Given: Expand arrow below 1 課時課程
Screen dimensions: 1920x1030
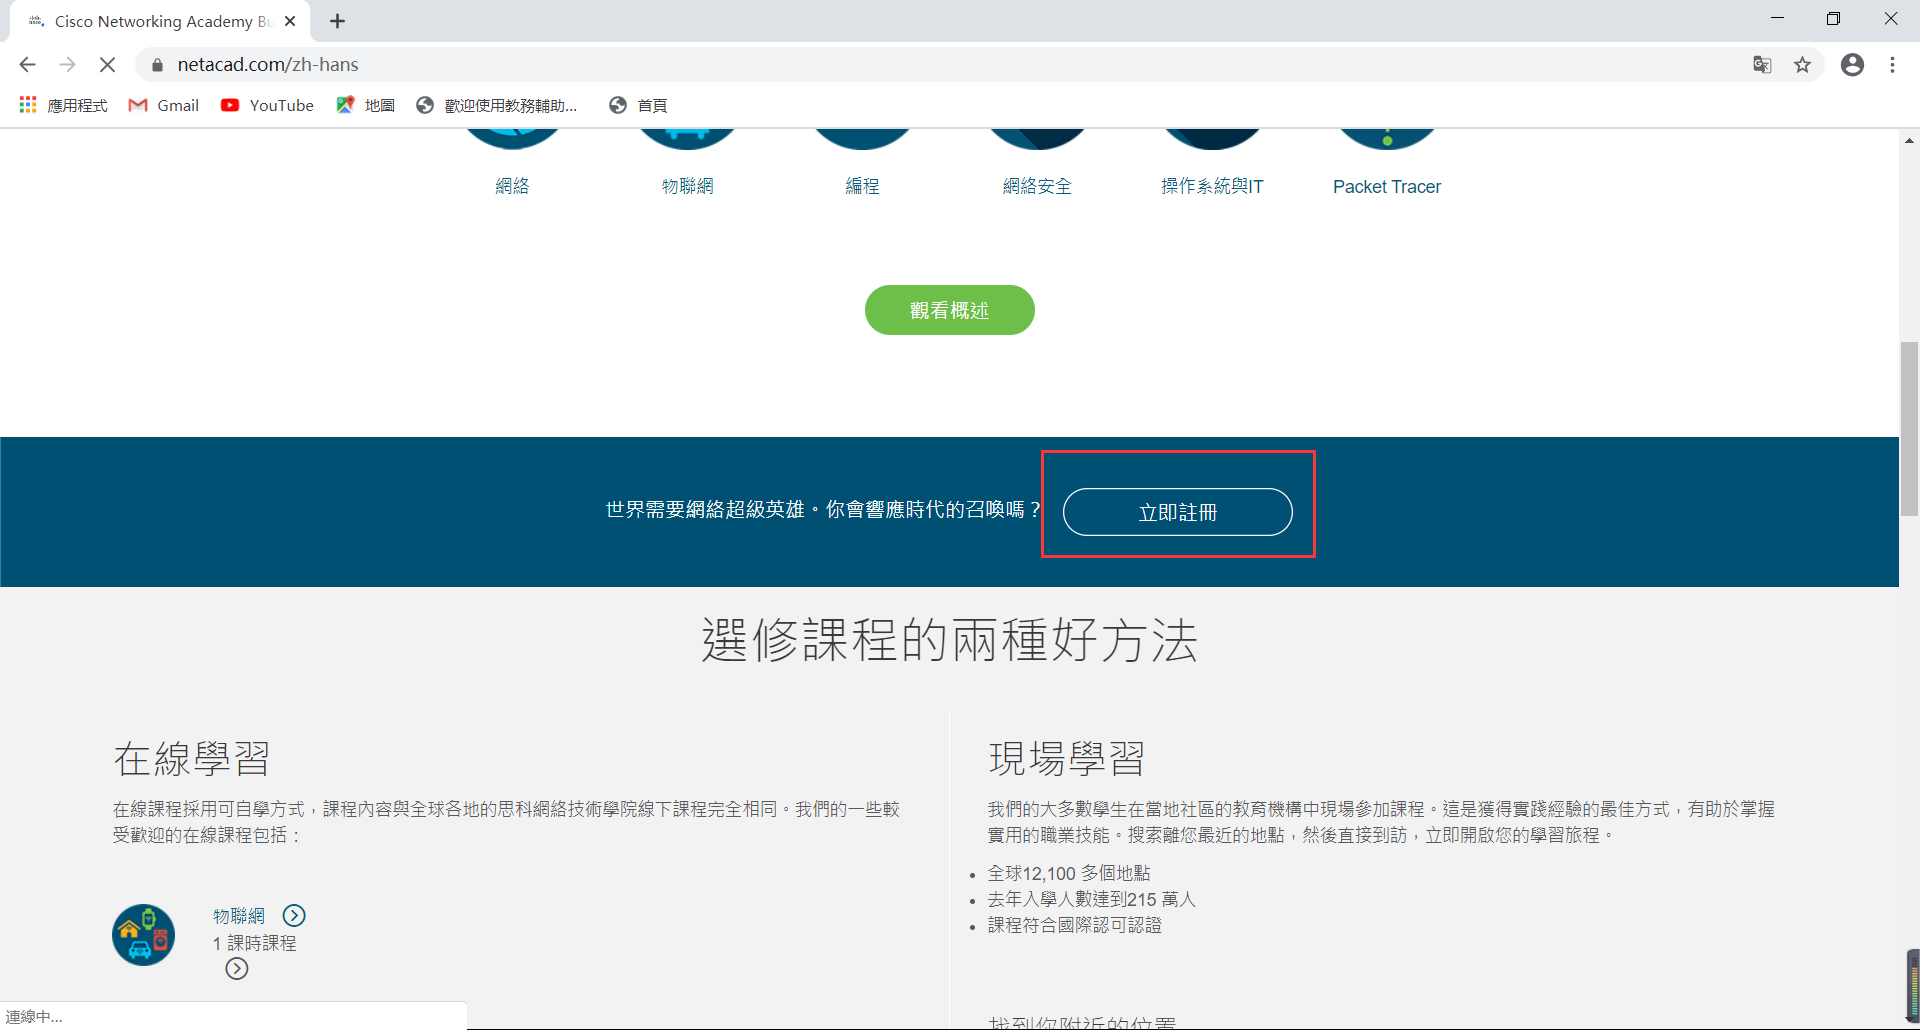Looking at the screenshot, I should pyautogui.click(x=237, y=968).
